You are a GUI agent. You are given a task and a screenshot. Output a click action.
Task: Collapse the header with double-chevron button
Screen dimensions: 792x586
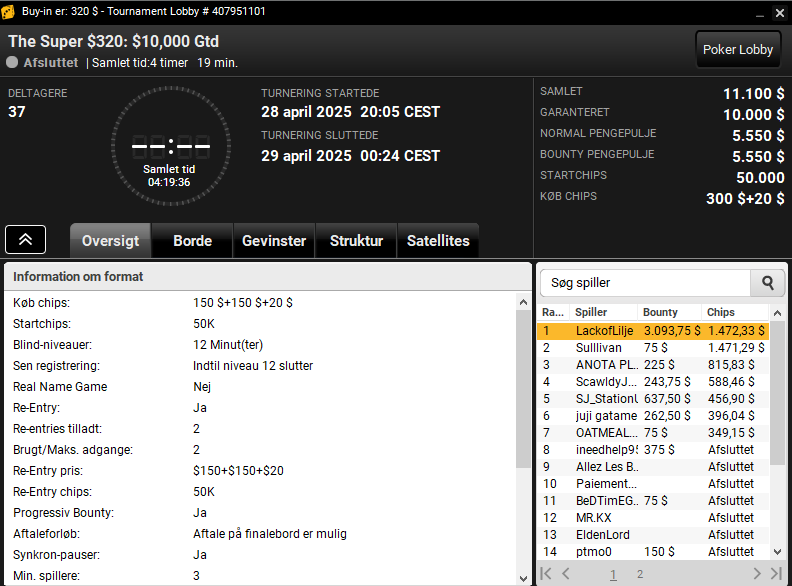pos(25,239)
